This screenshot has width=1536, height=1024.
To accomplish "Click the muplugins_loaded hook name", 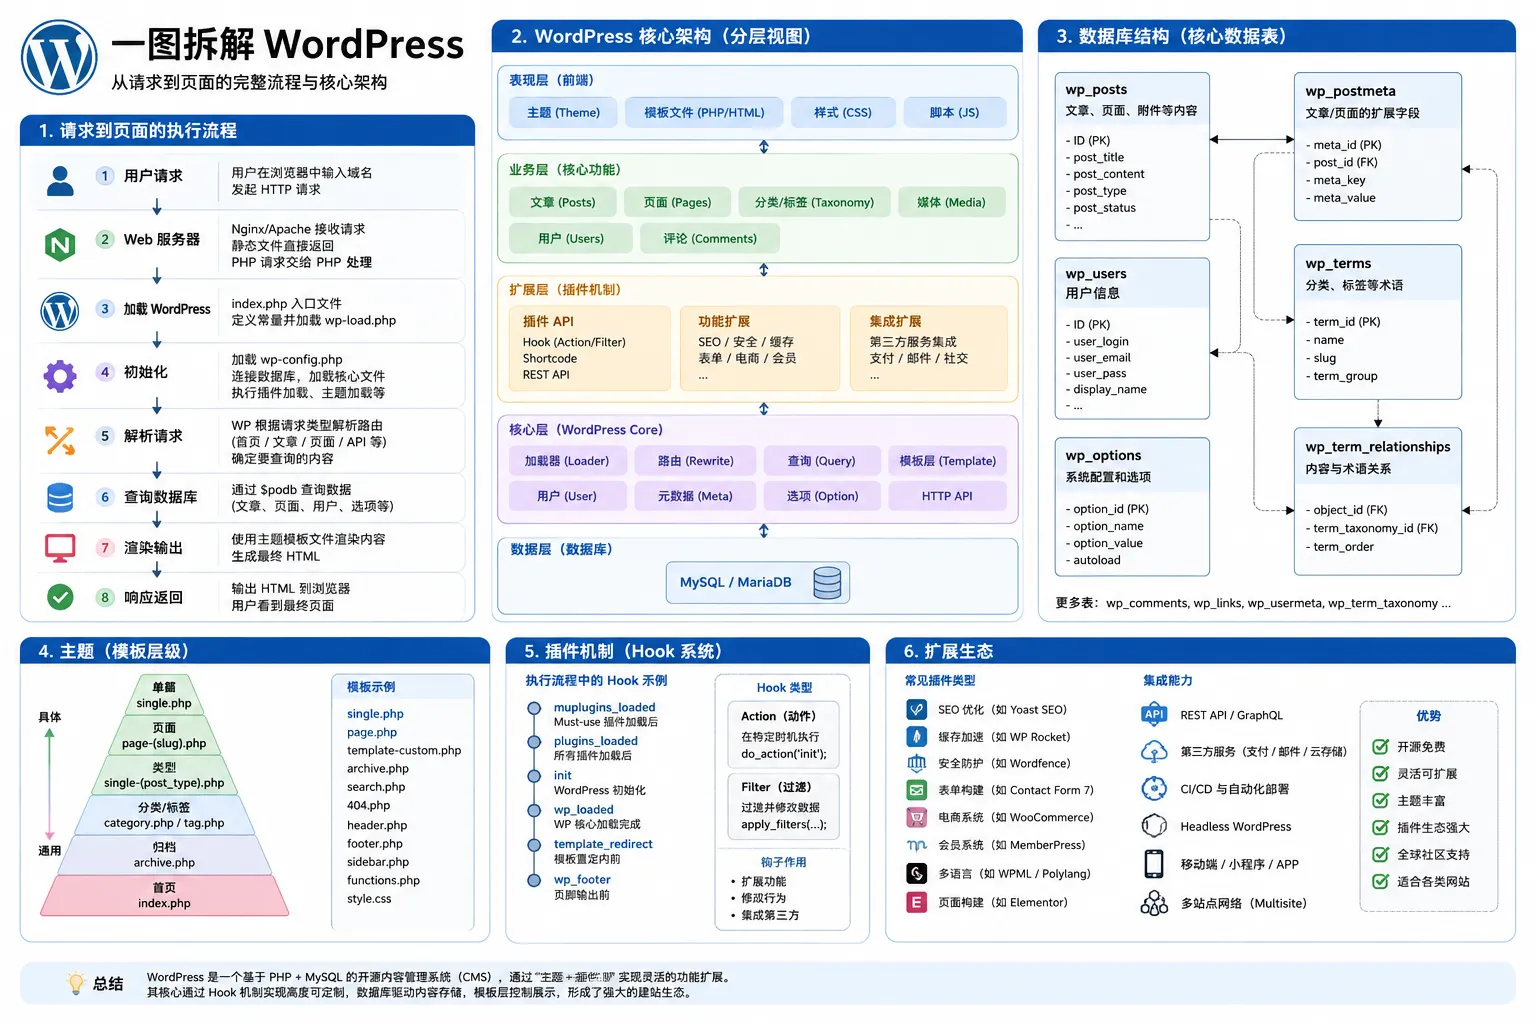I will (604, 707).
